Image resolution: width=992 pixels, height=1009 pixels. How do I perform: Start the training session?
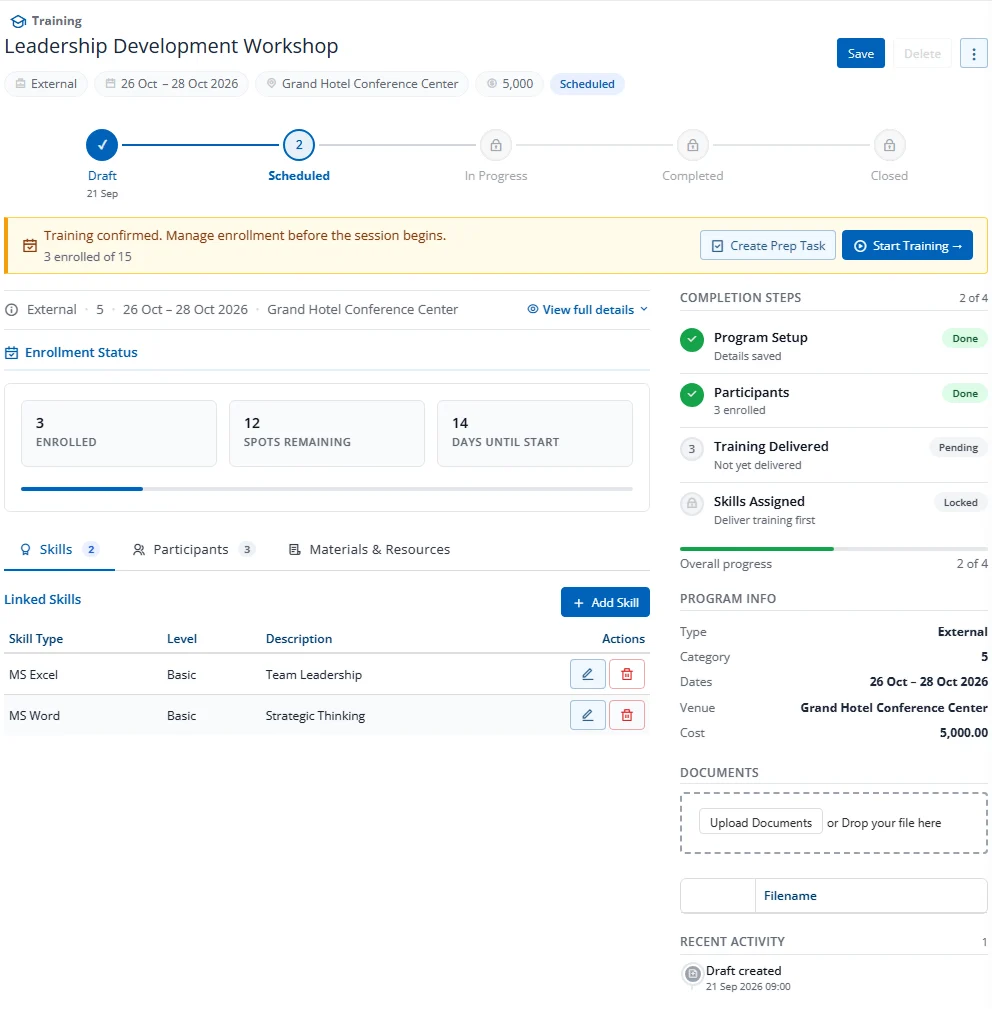click(x=907, y=246)
